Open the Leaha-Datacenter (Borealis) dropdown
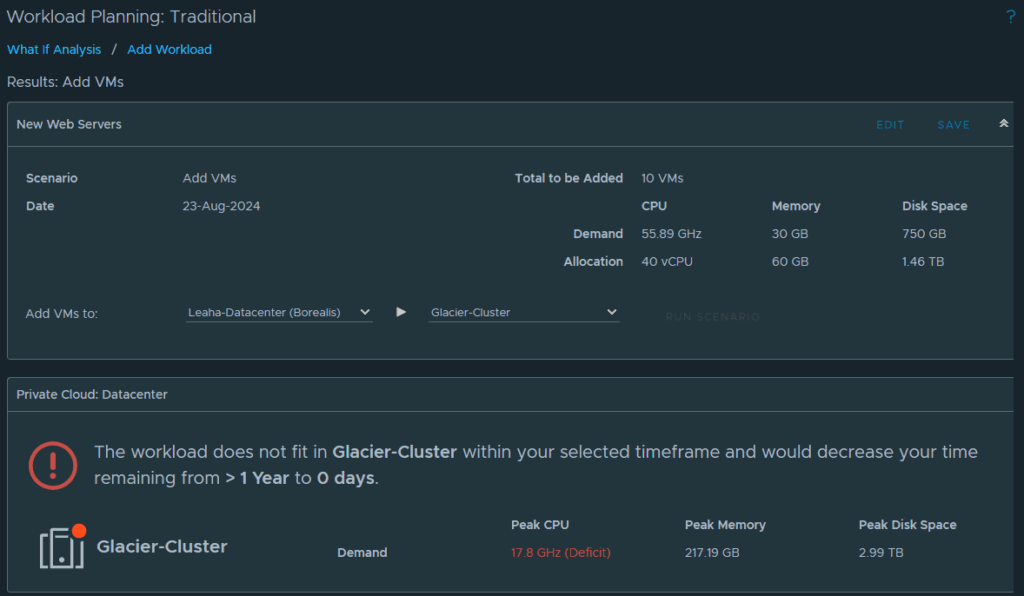This screenshot has height=596, width=1024. [279, 313]
